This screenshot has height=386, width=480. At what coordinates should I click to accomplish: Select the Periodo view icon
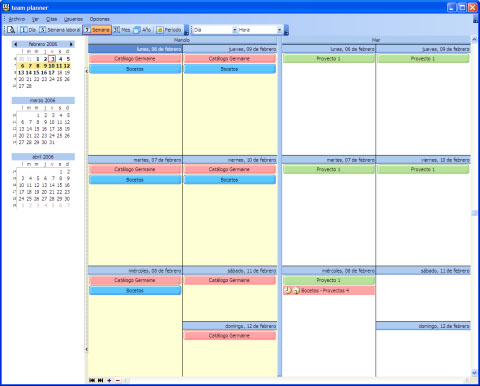(169, 30)
